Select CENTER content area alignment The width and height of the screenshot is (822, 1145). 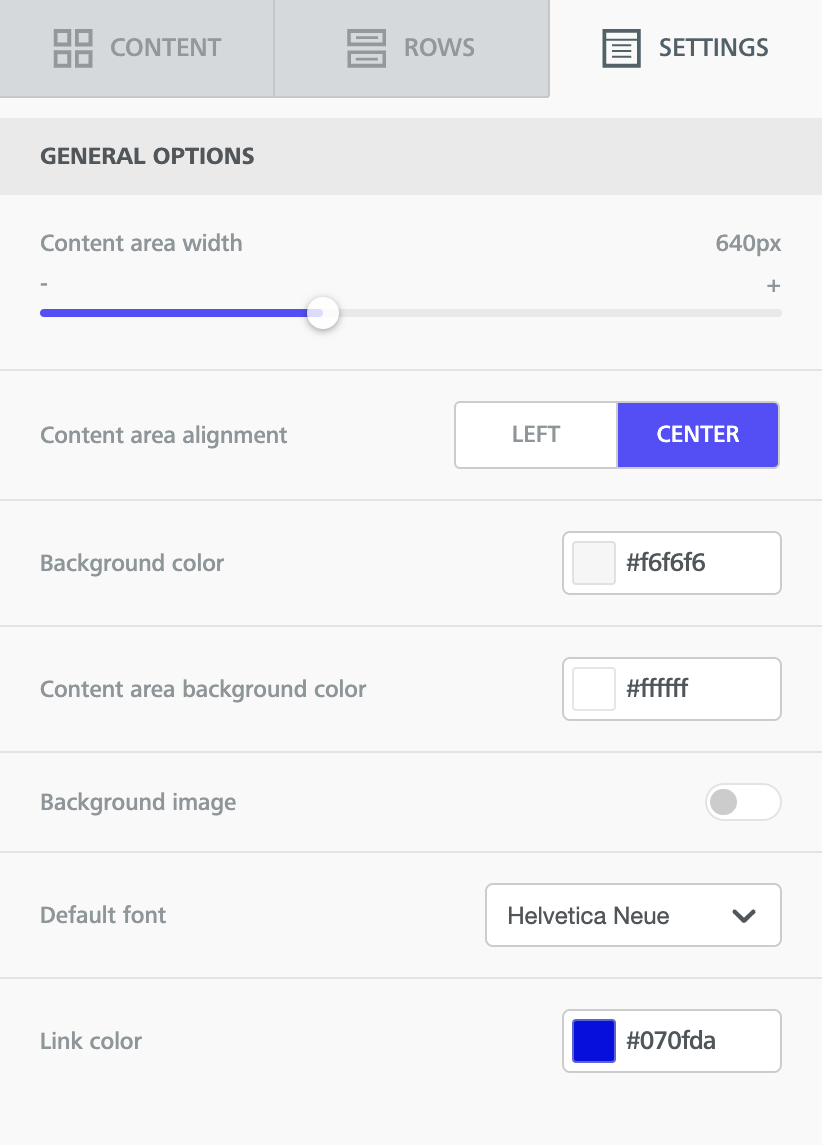(698, 434)
